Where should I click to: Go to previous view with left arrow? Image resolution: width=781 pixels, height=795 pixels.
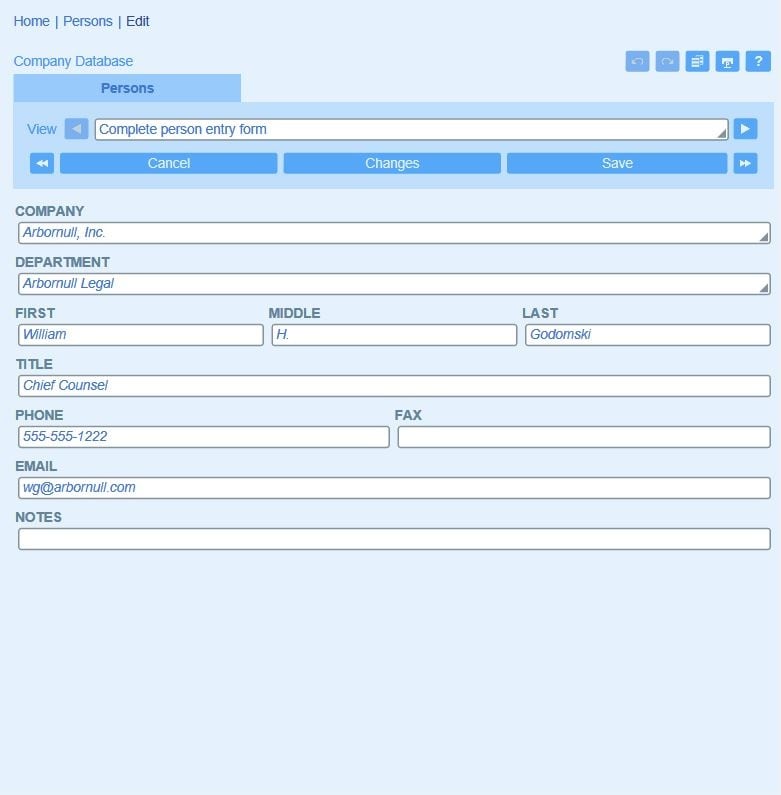77,129
